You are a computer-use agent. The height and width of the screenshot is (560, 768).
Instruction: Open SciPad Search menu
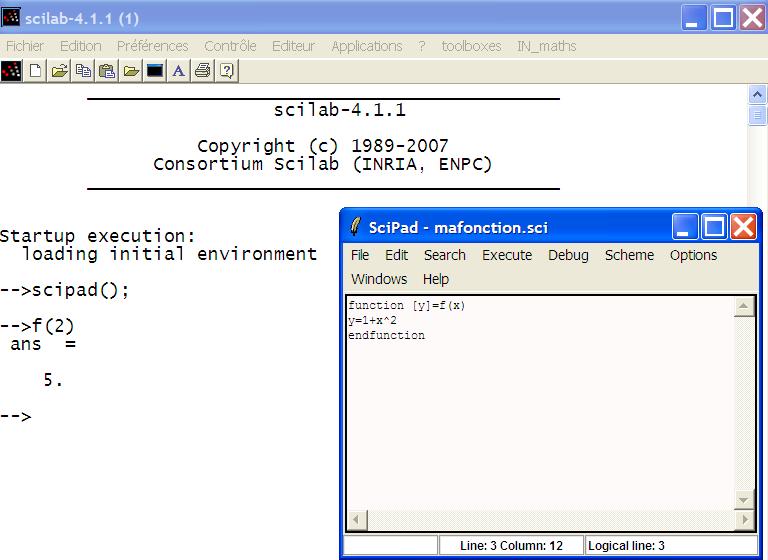point(445,255)
